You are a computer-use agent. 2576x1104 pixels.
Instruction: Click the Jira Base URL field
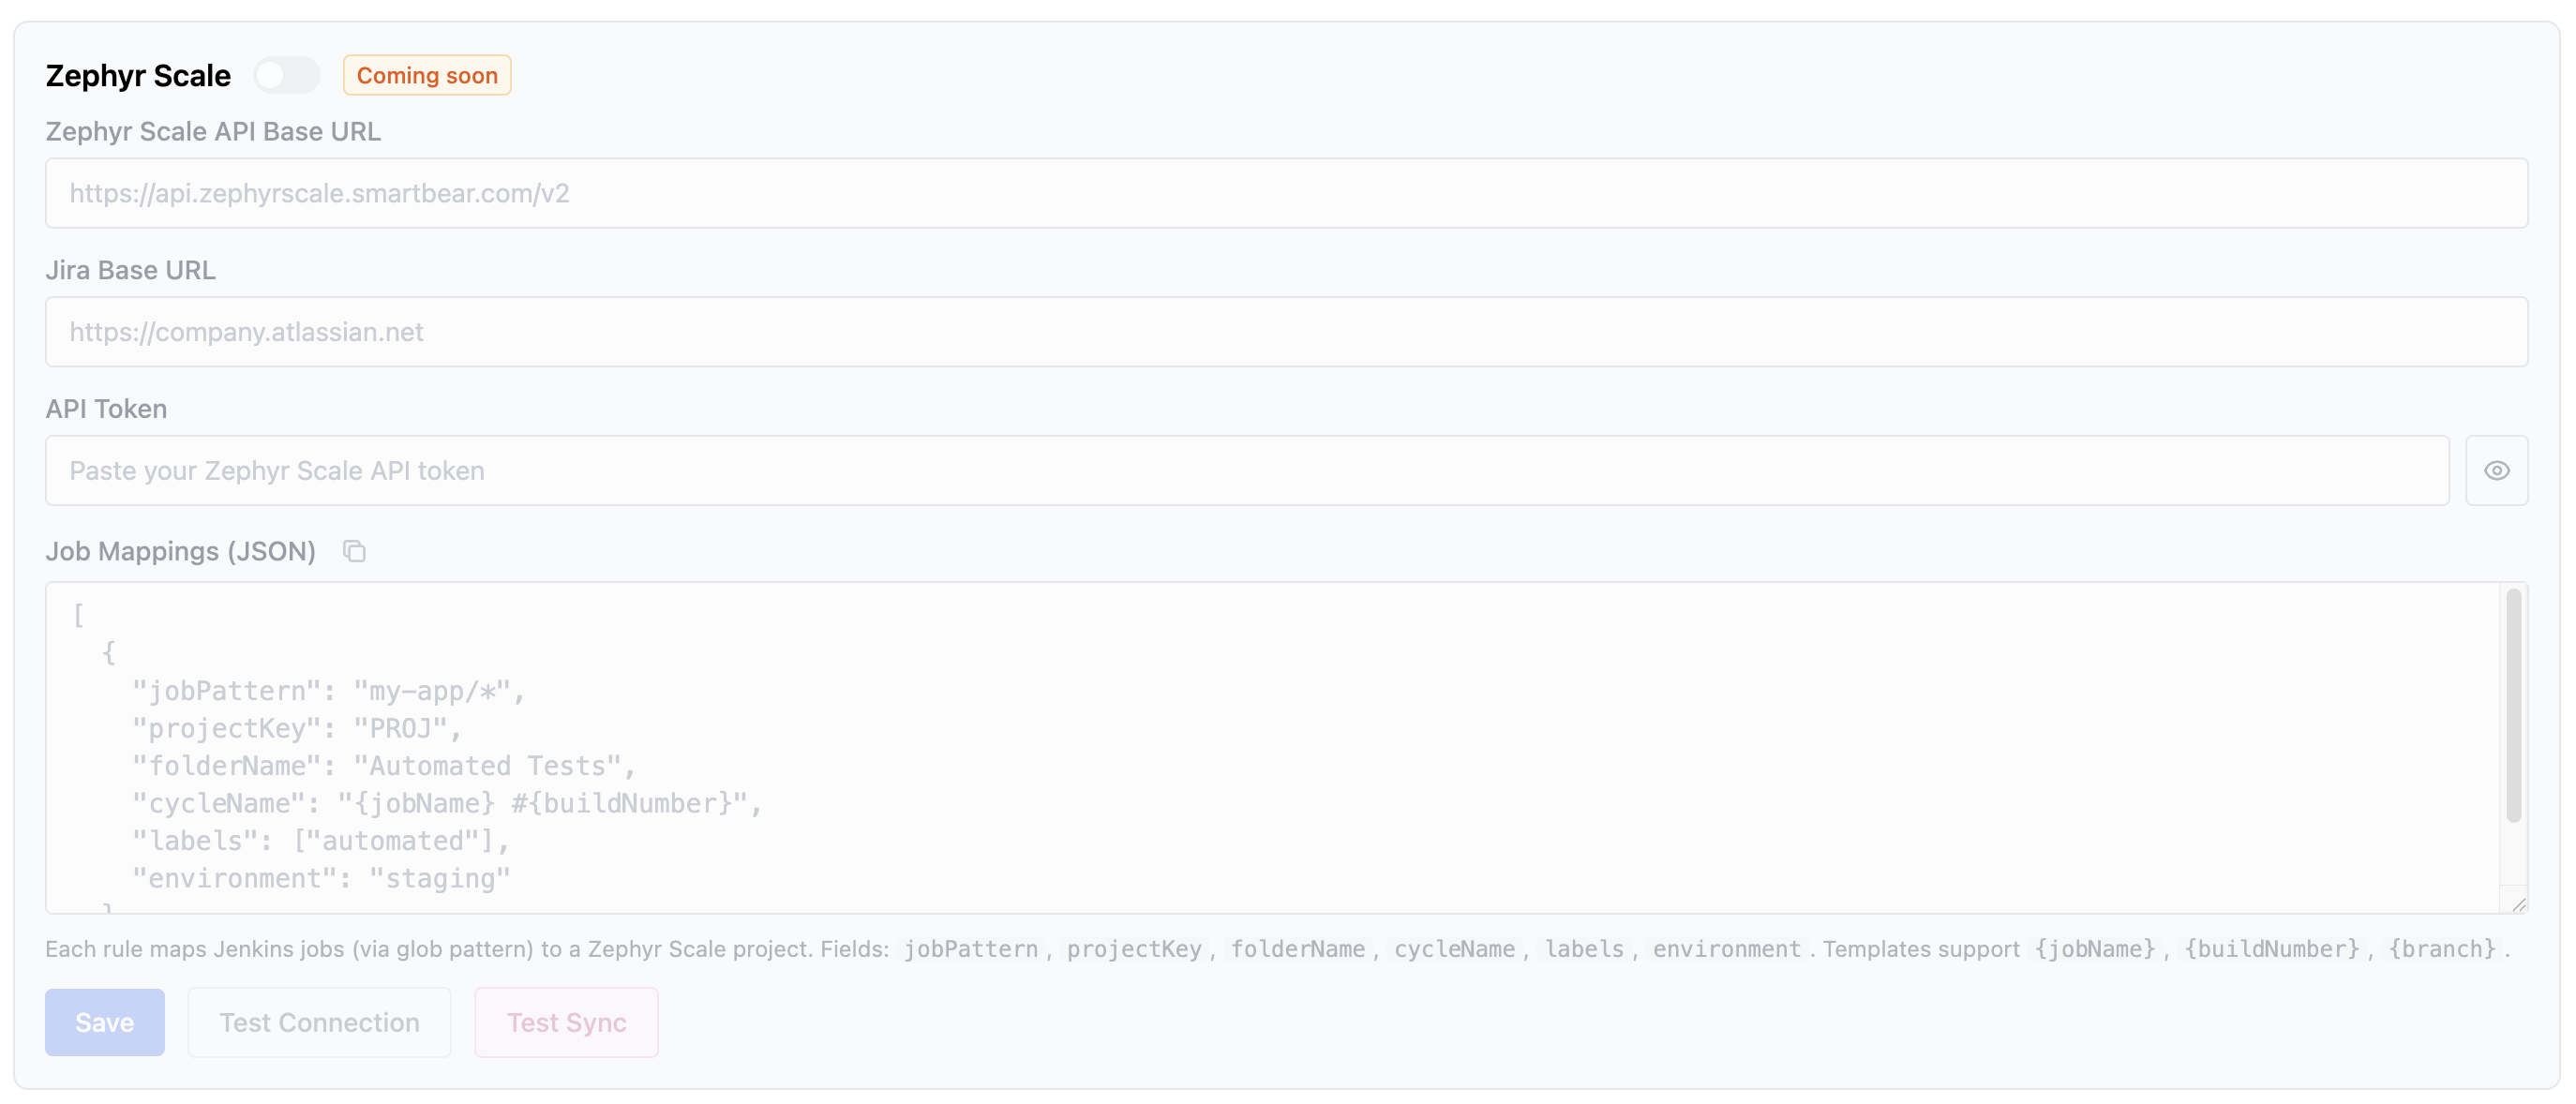(1286, 331)
